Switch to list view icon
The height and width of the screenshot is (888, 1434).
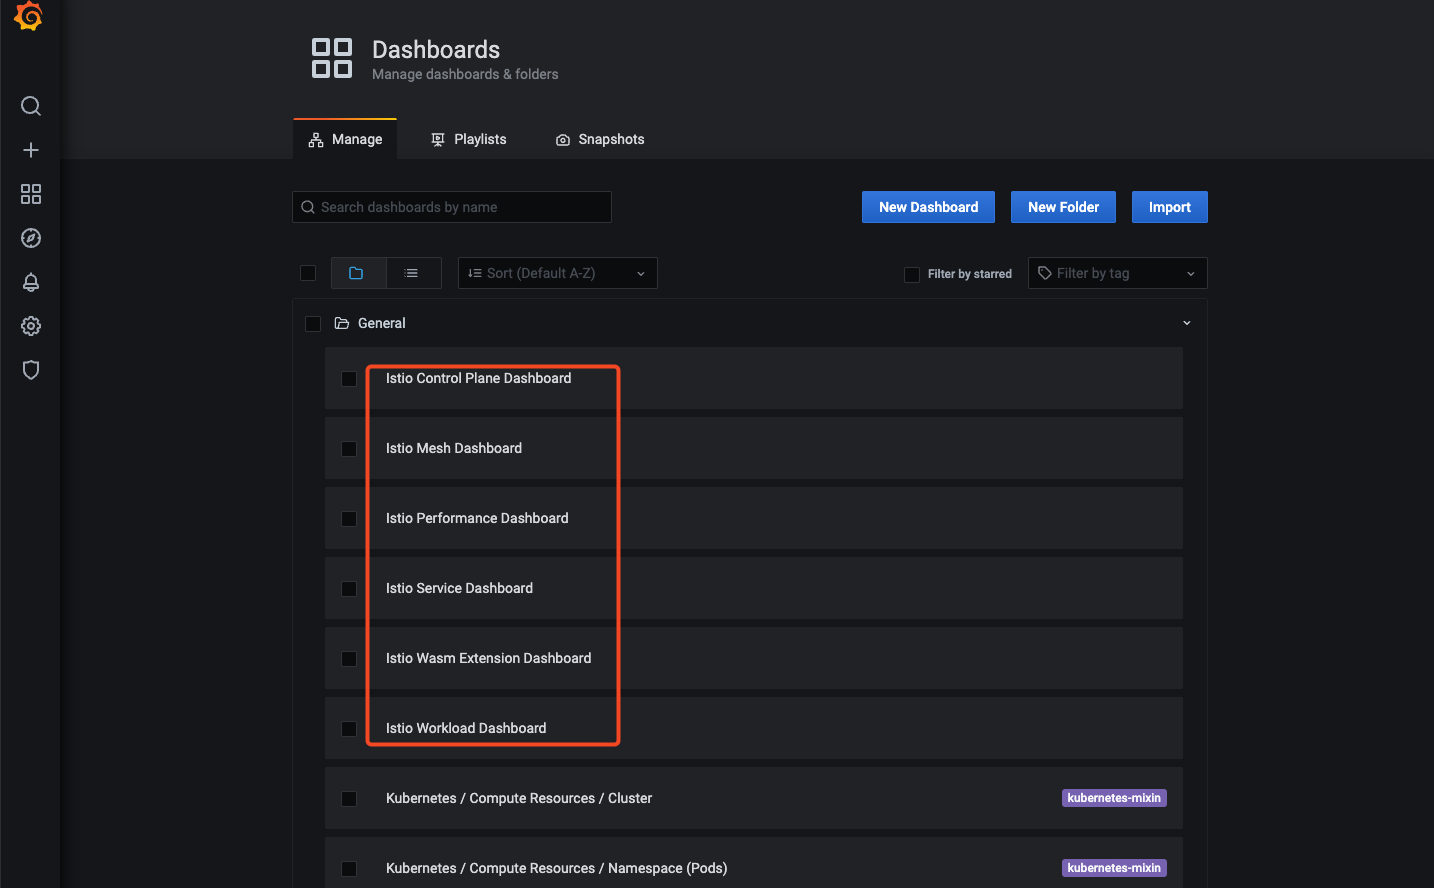[x=411, y=273]
